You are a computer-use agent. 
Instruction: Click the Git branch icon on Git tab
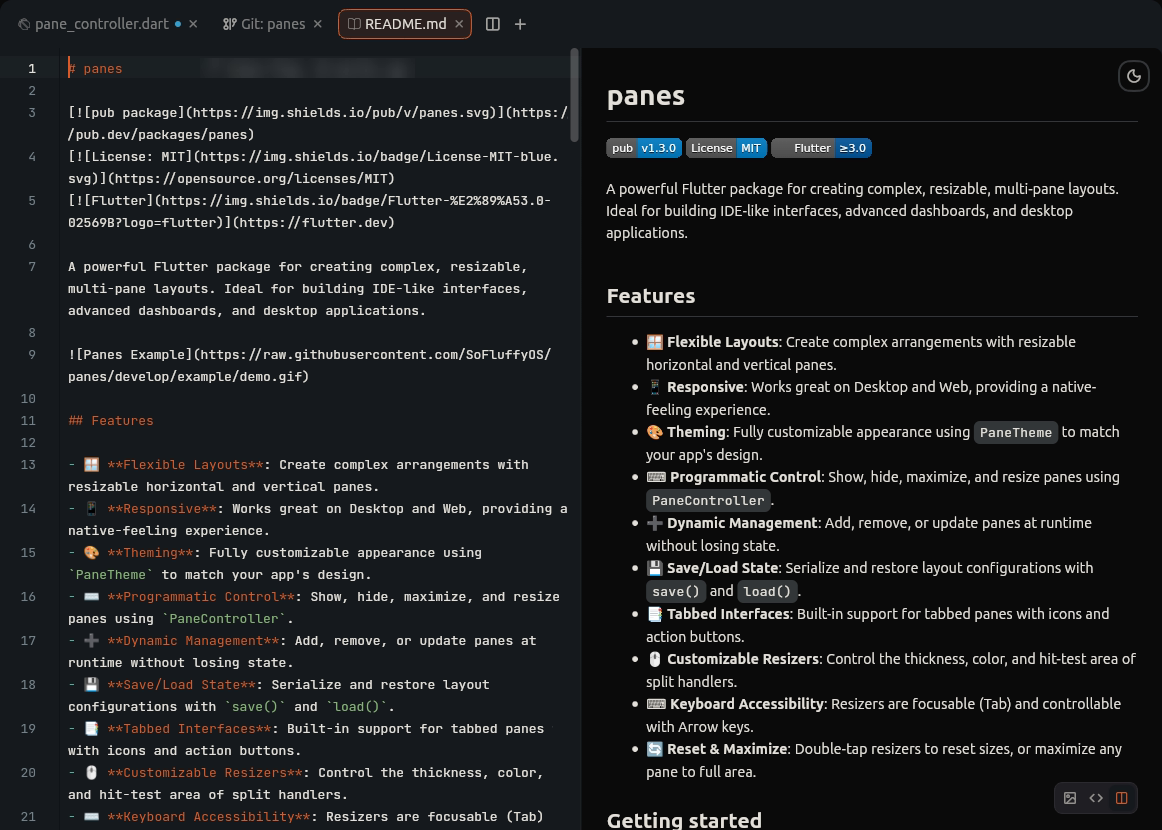[229, 24]
